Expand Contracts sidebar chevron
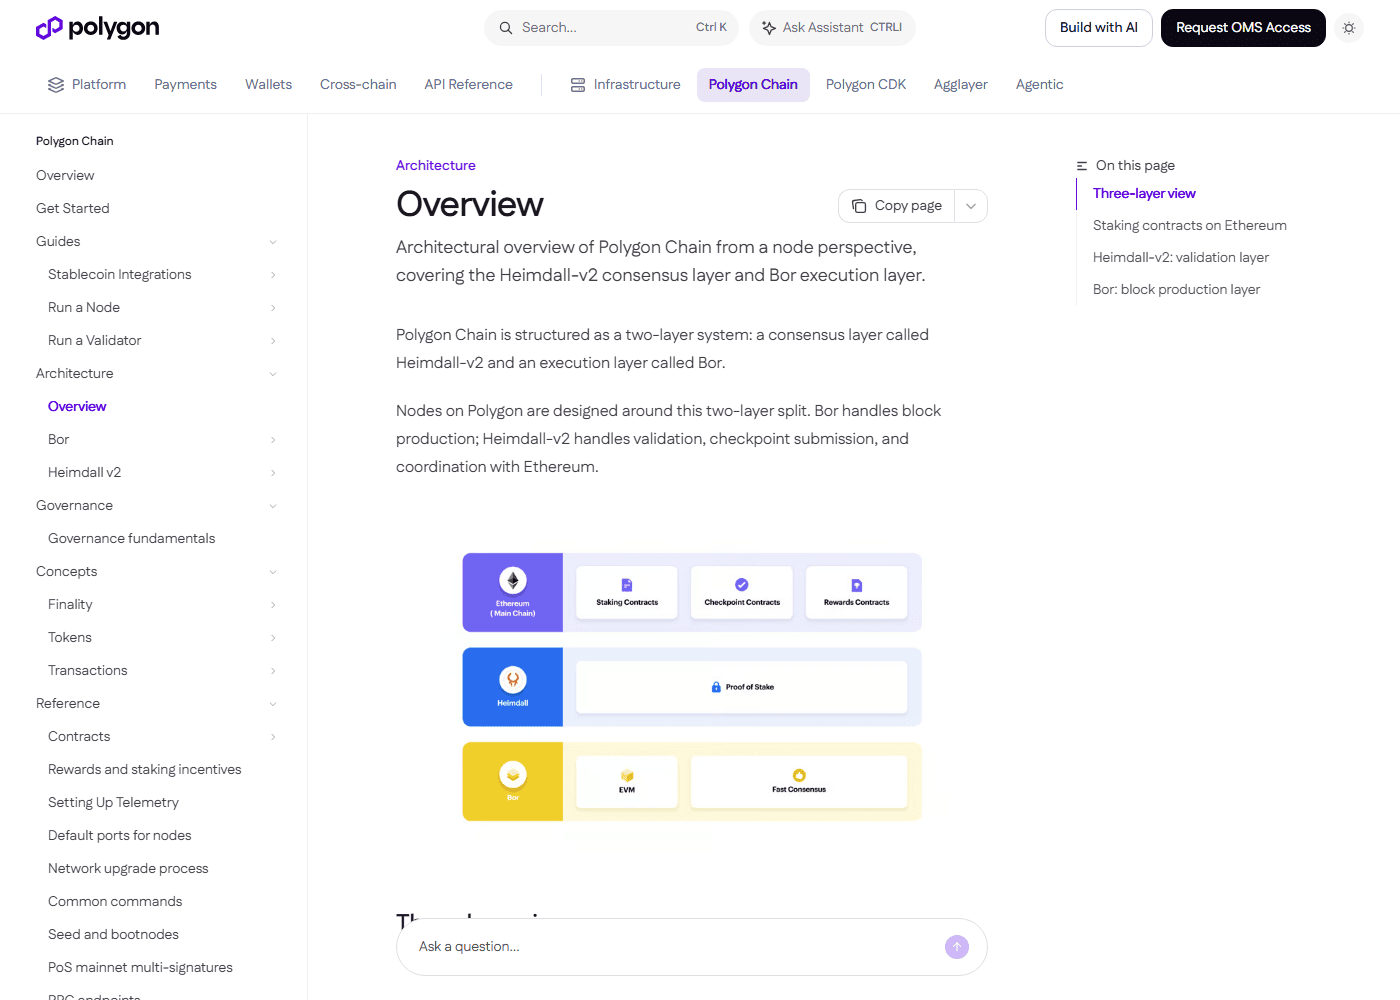 273,737
